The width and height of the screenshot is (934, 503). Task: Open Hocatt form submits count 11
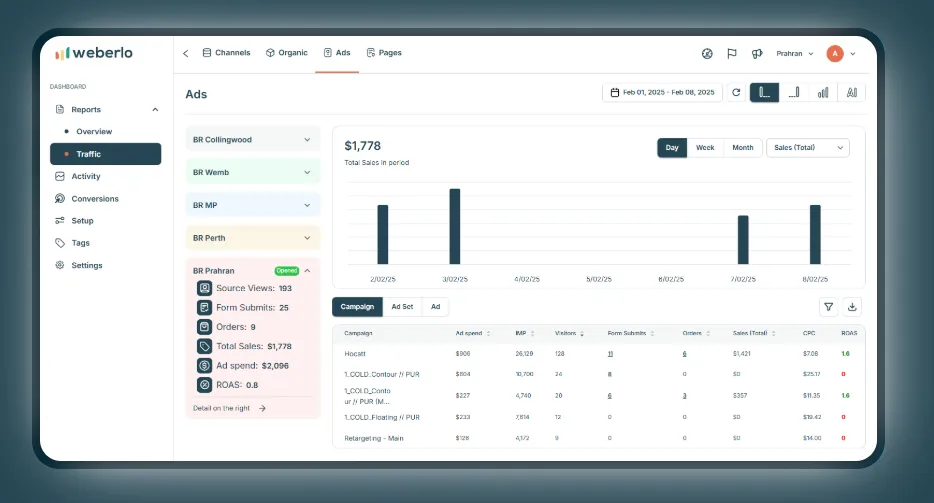click(x=610, y=354)
